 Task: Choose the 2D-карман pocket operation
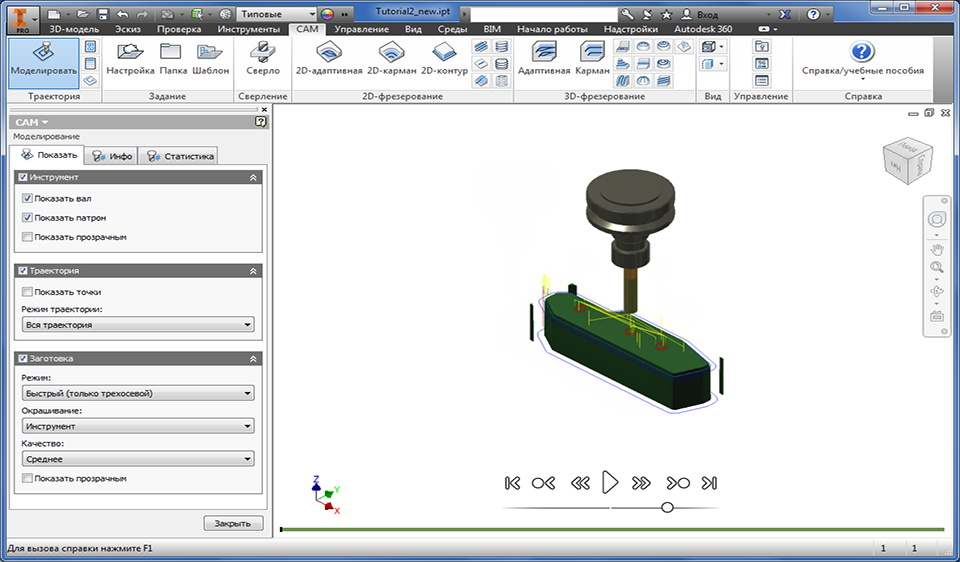tap(392, 59)
